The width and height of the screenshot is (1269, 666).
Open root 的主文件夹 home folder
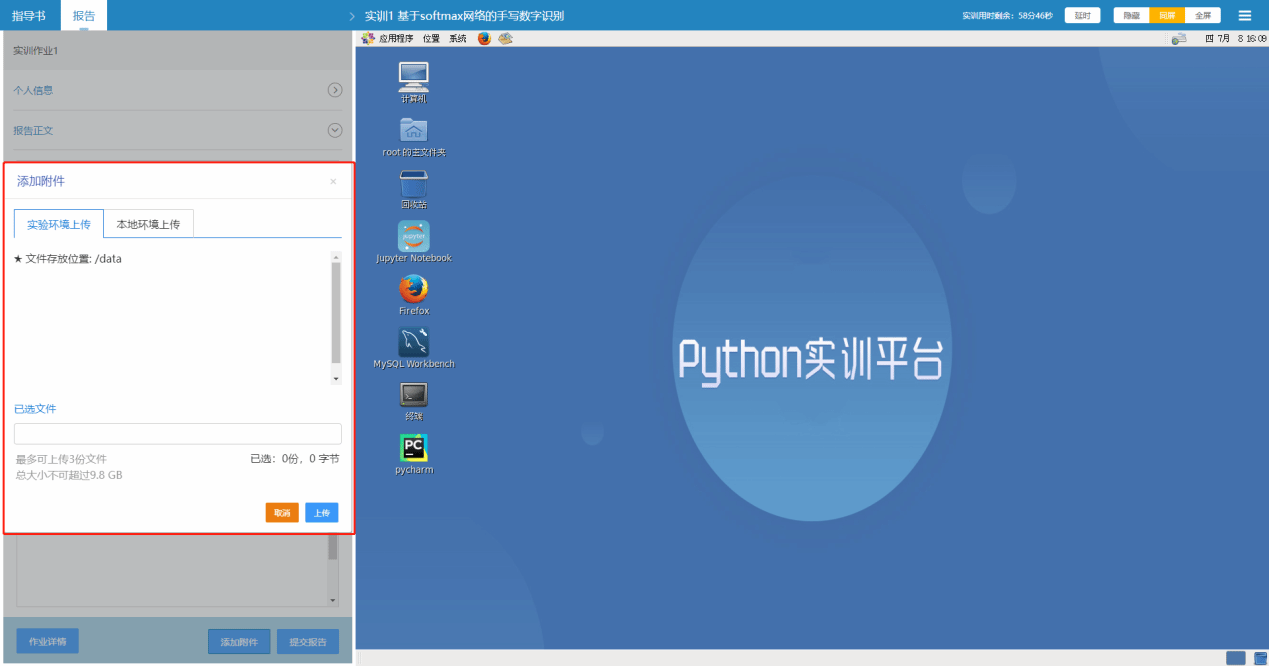(x=414, y=131)
